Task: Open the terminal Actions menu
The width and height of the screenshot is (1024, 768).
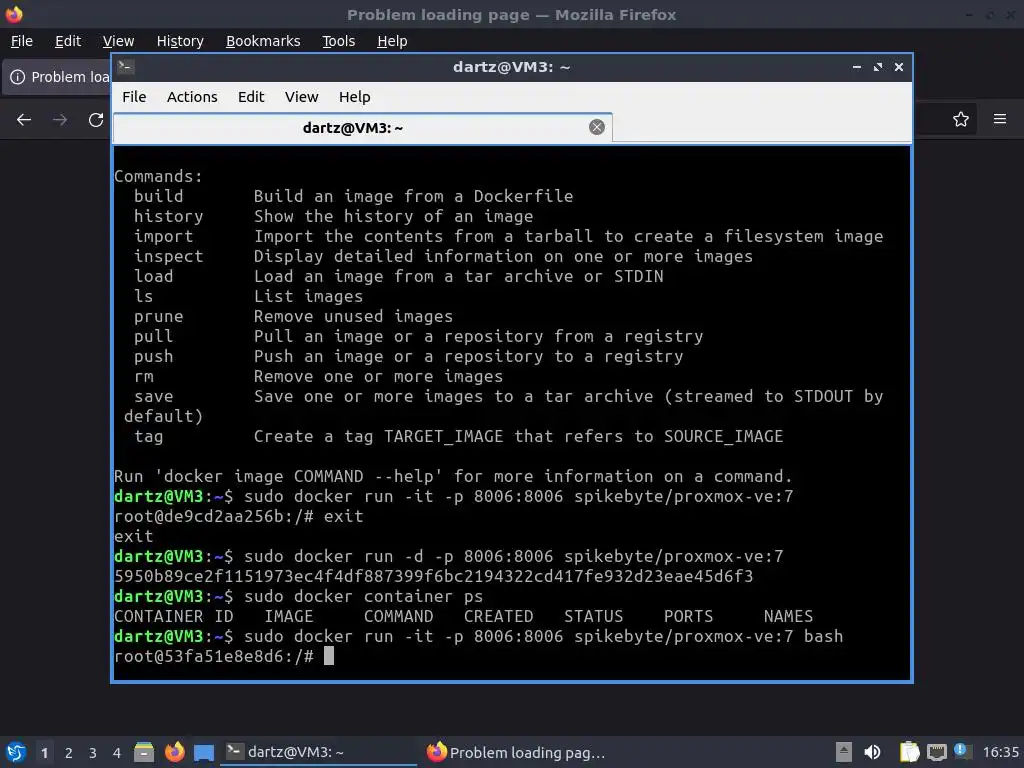Action: pos(192,97)
